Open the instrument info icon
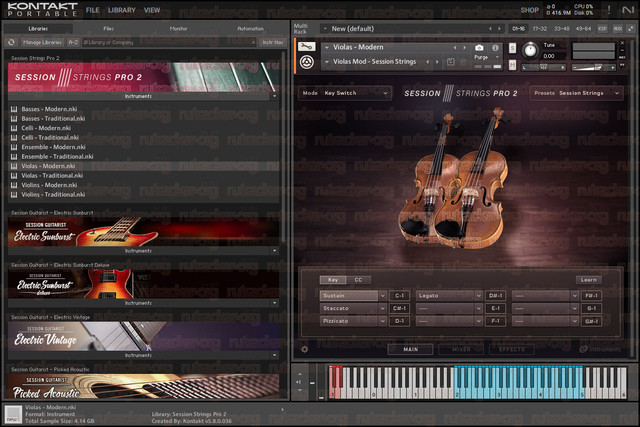The width and height of the screenshot is (640, 427). (495, 47)
